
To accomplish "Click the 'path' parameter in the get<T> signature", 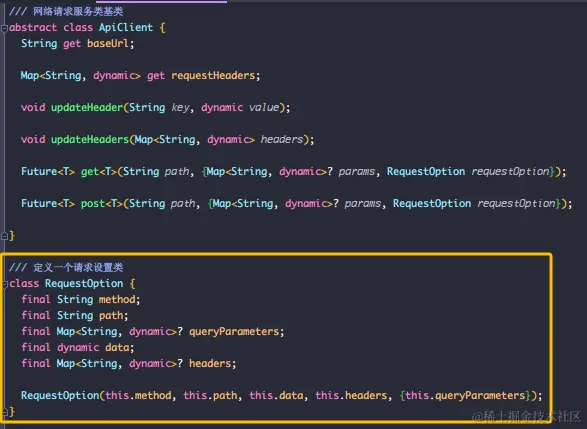I will tap(177, 172).
